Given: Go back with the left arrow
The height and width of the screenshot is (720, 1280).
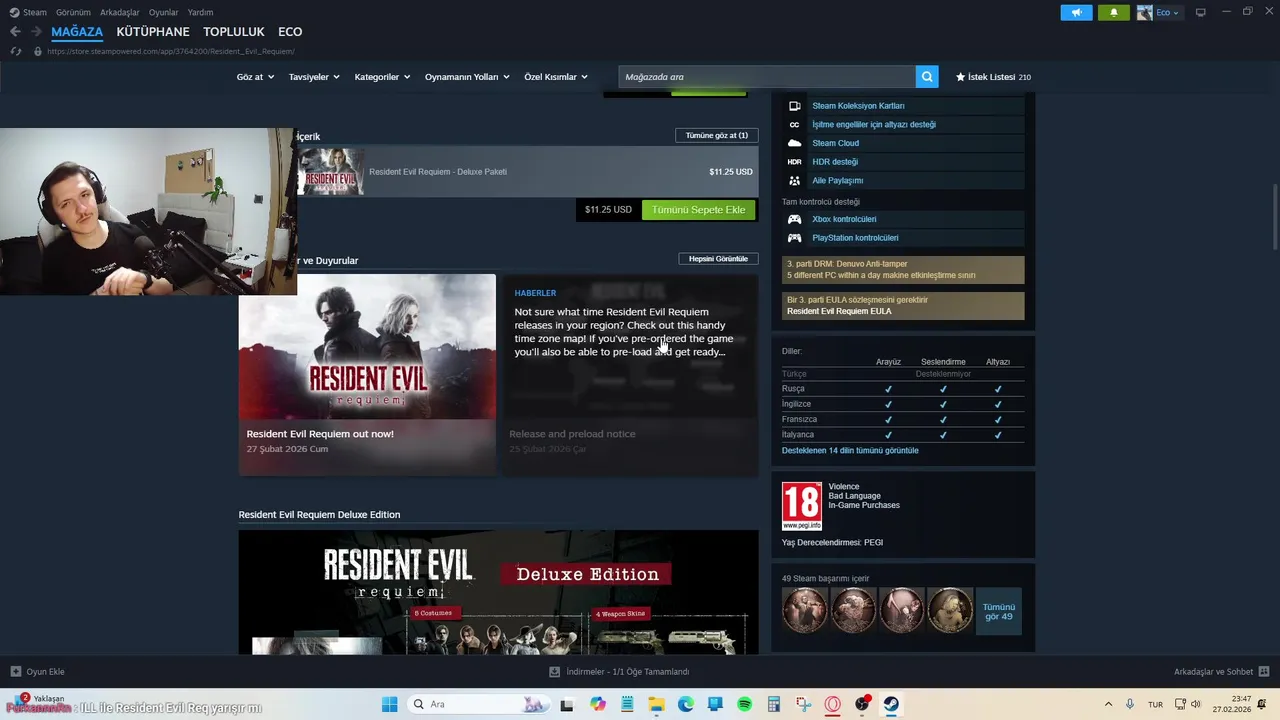Looking at the screenshot, I should tap(15, 32).
